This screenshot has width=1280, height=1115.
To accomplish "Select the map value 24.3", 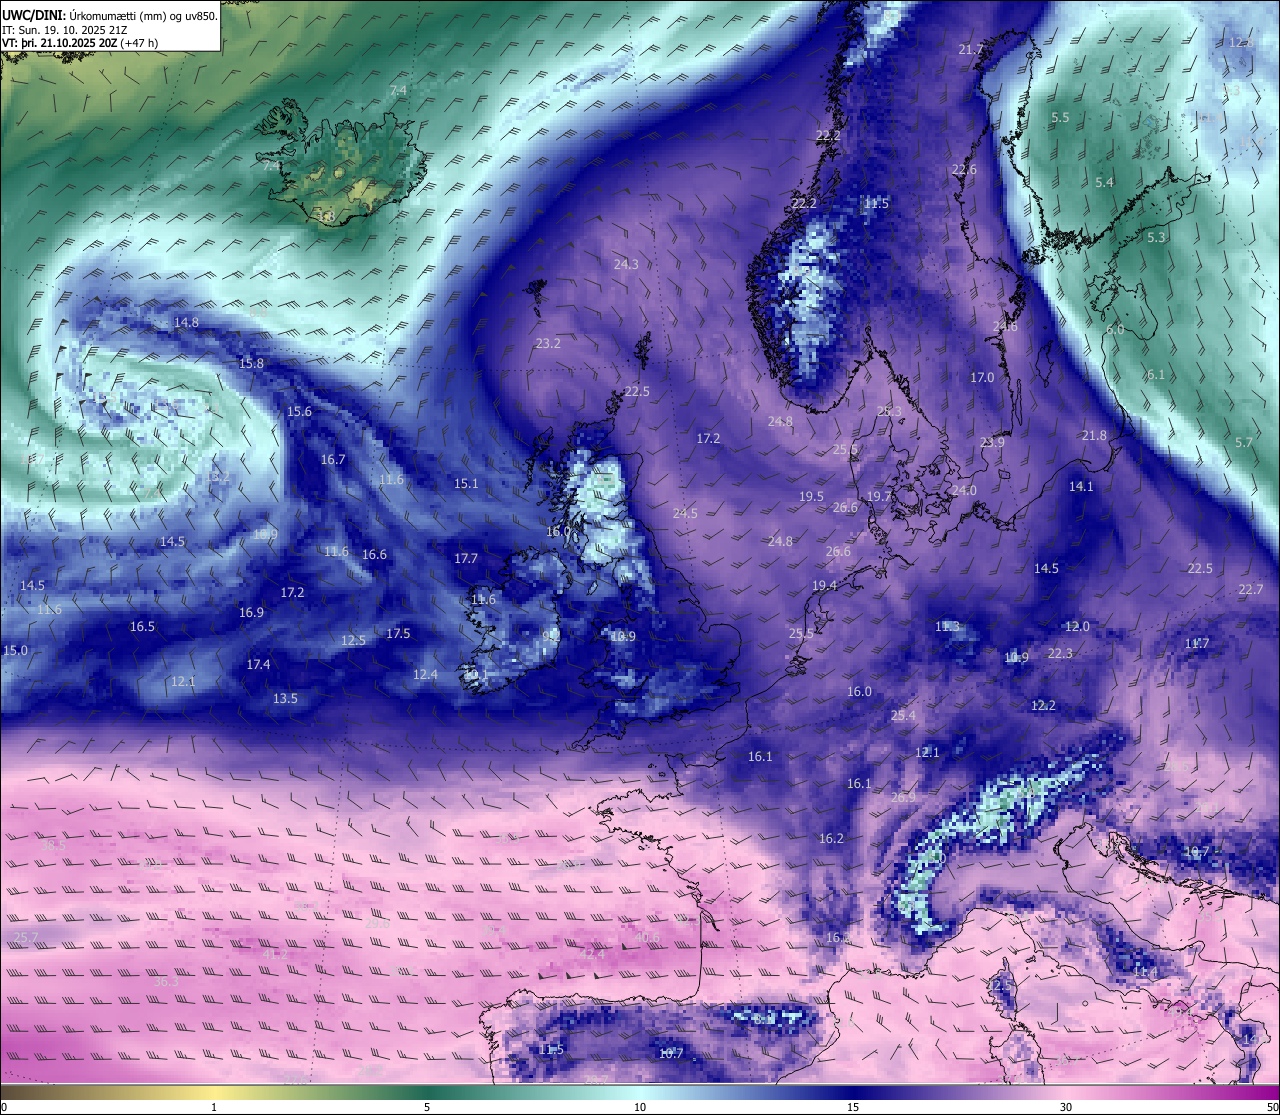I will point(626,265).
